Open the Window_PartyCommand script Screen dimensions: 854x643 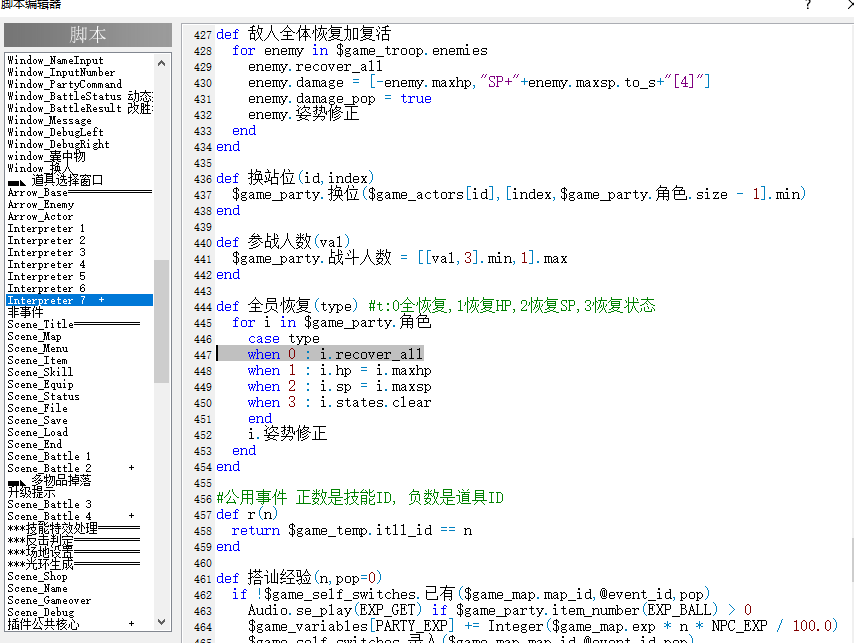click(65, 84)
